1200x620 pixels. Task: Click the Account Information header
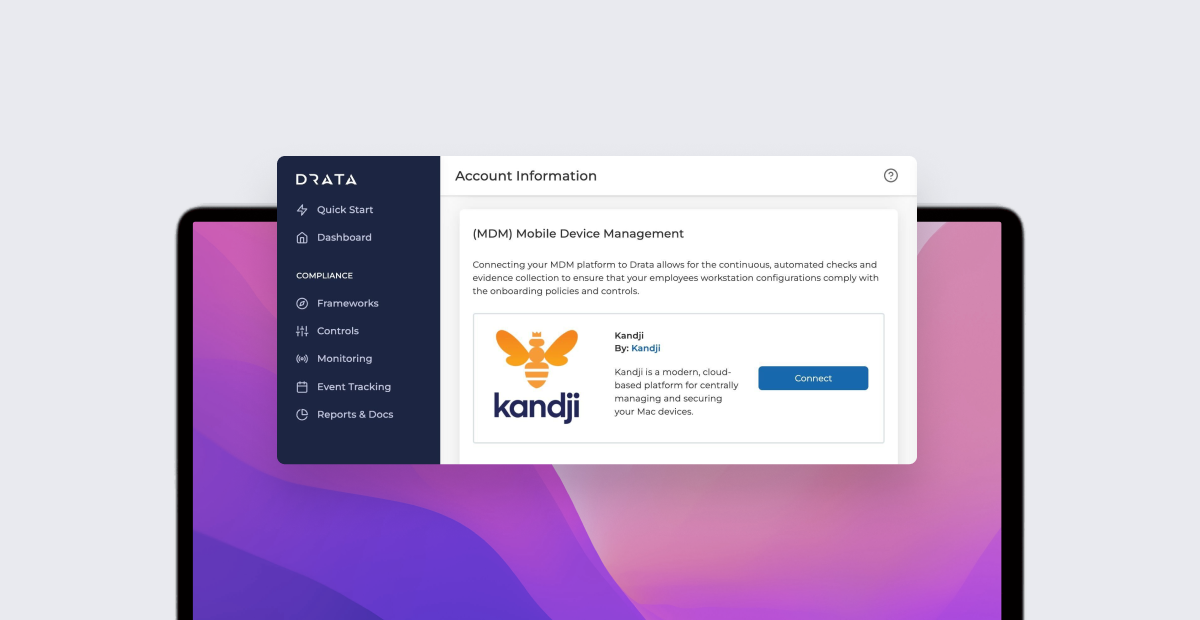pos(524,175)
